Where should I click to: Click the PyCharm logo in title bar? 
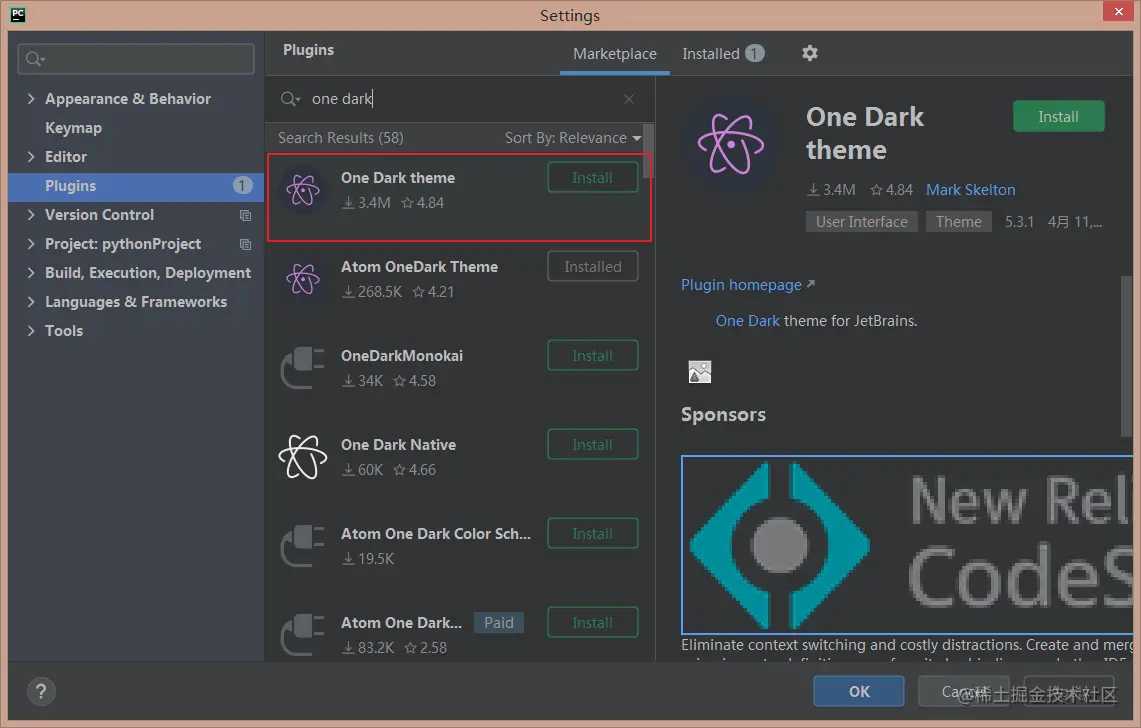pyautogui.click(x=18, y=14)
